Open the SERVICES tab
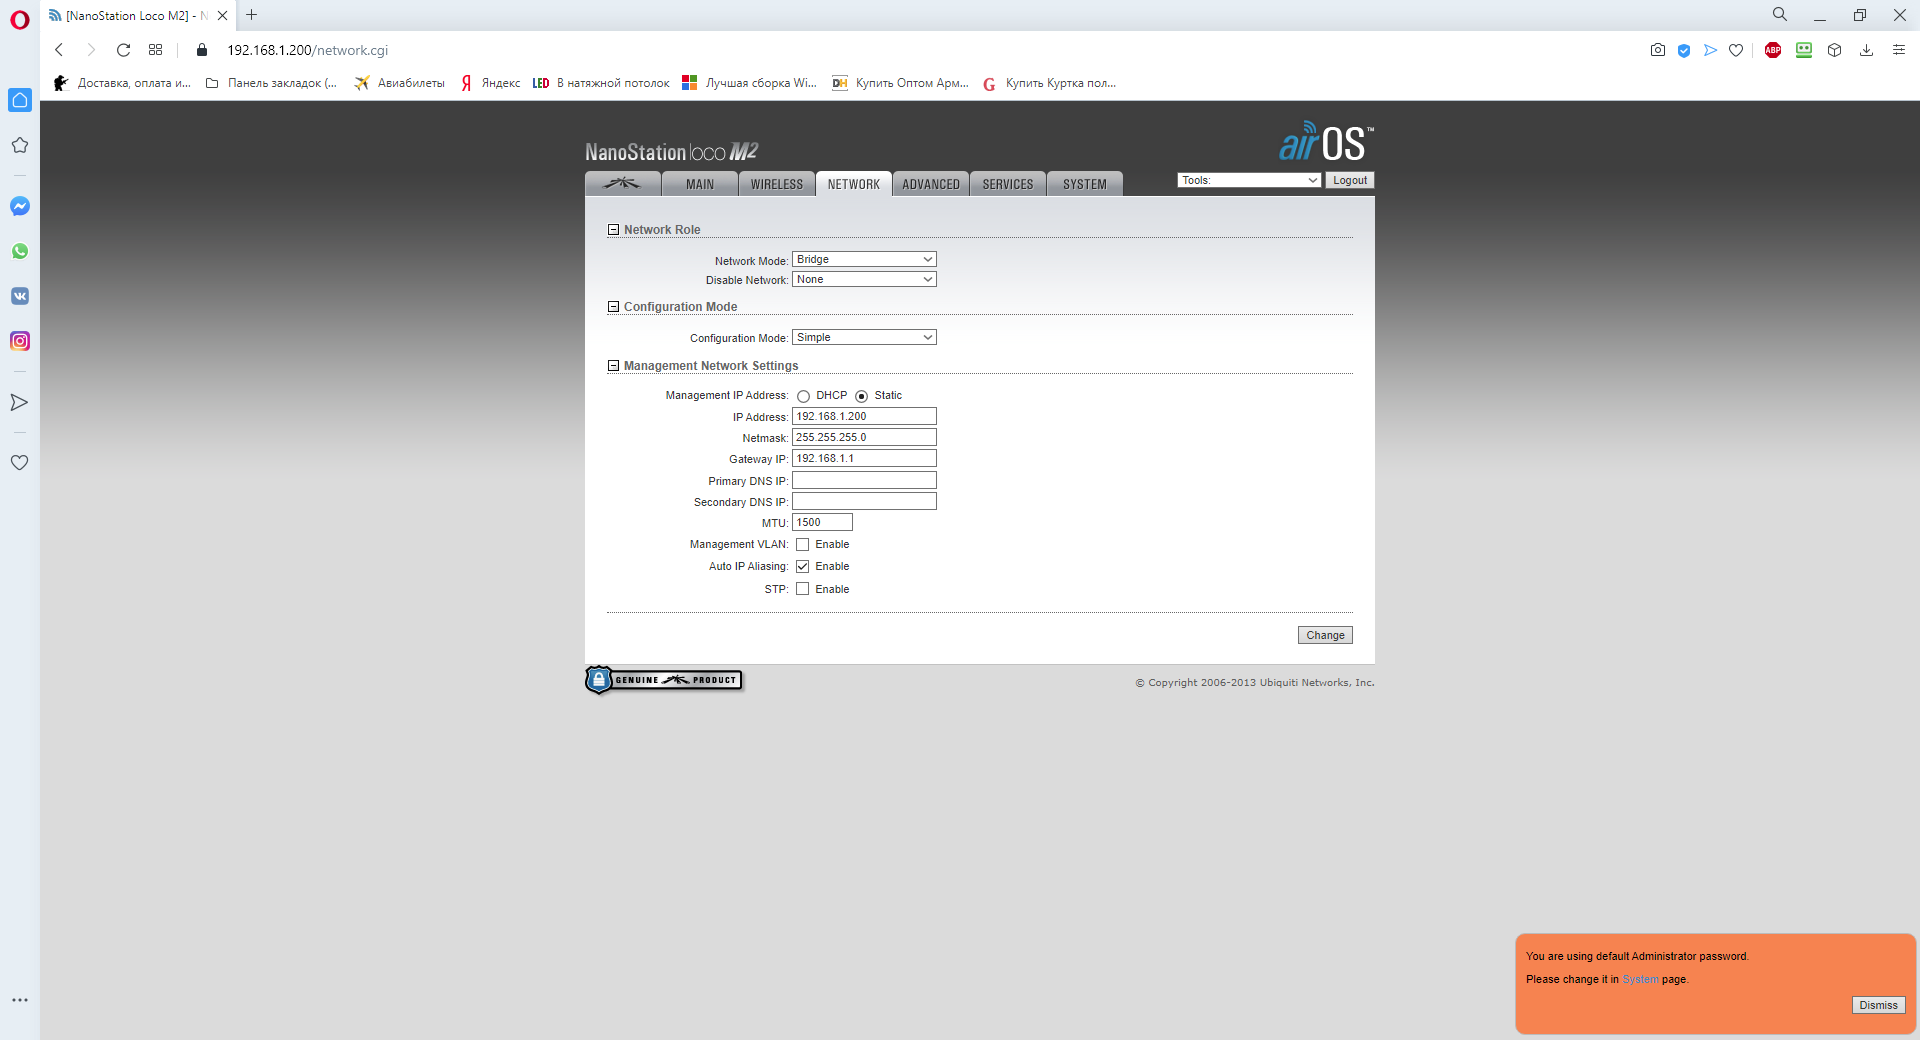1920x1040 pixels. 1008,184
